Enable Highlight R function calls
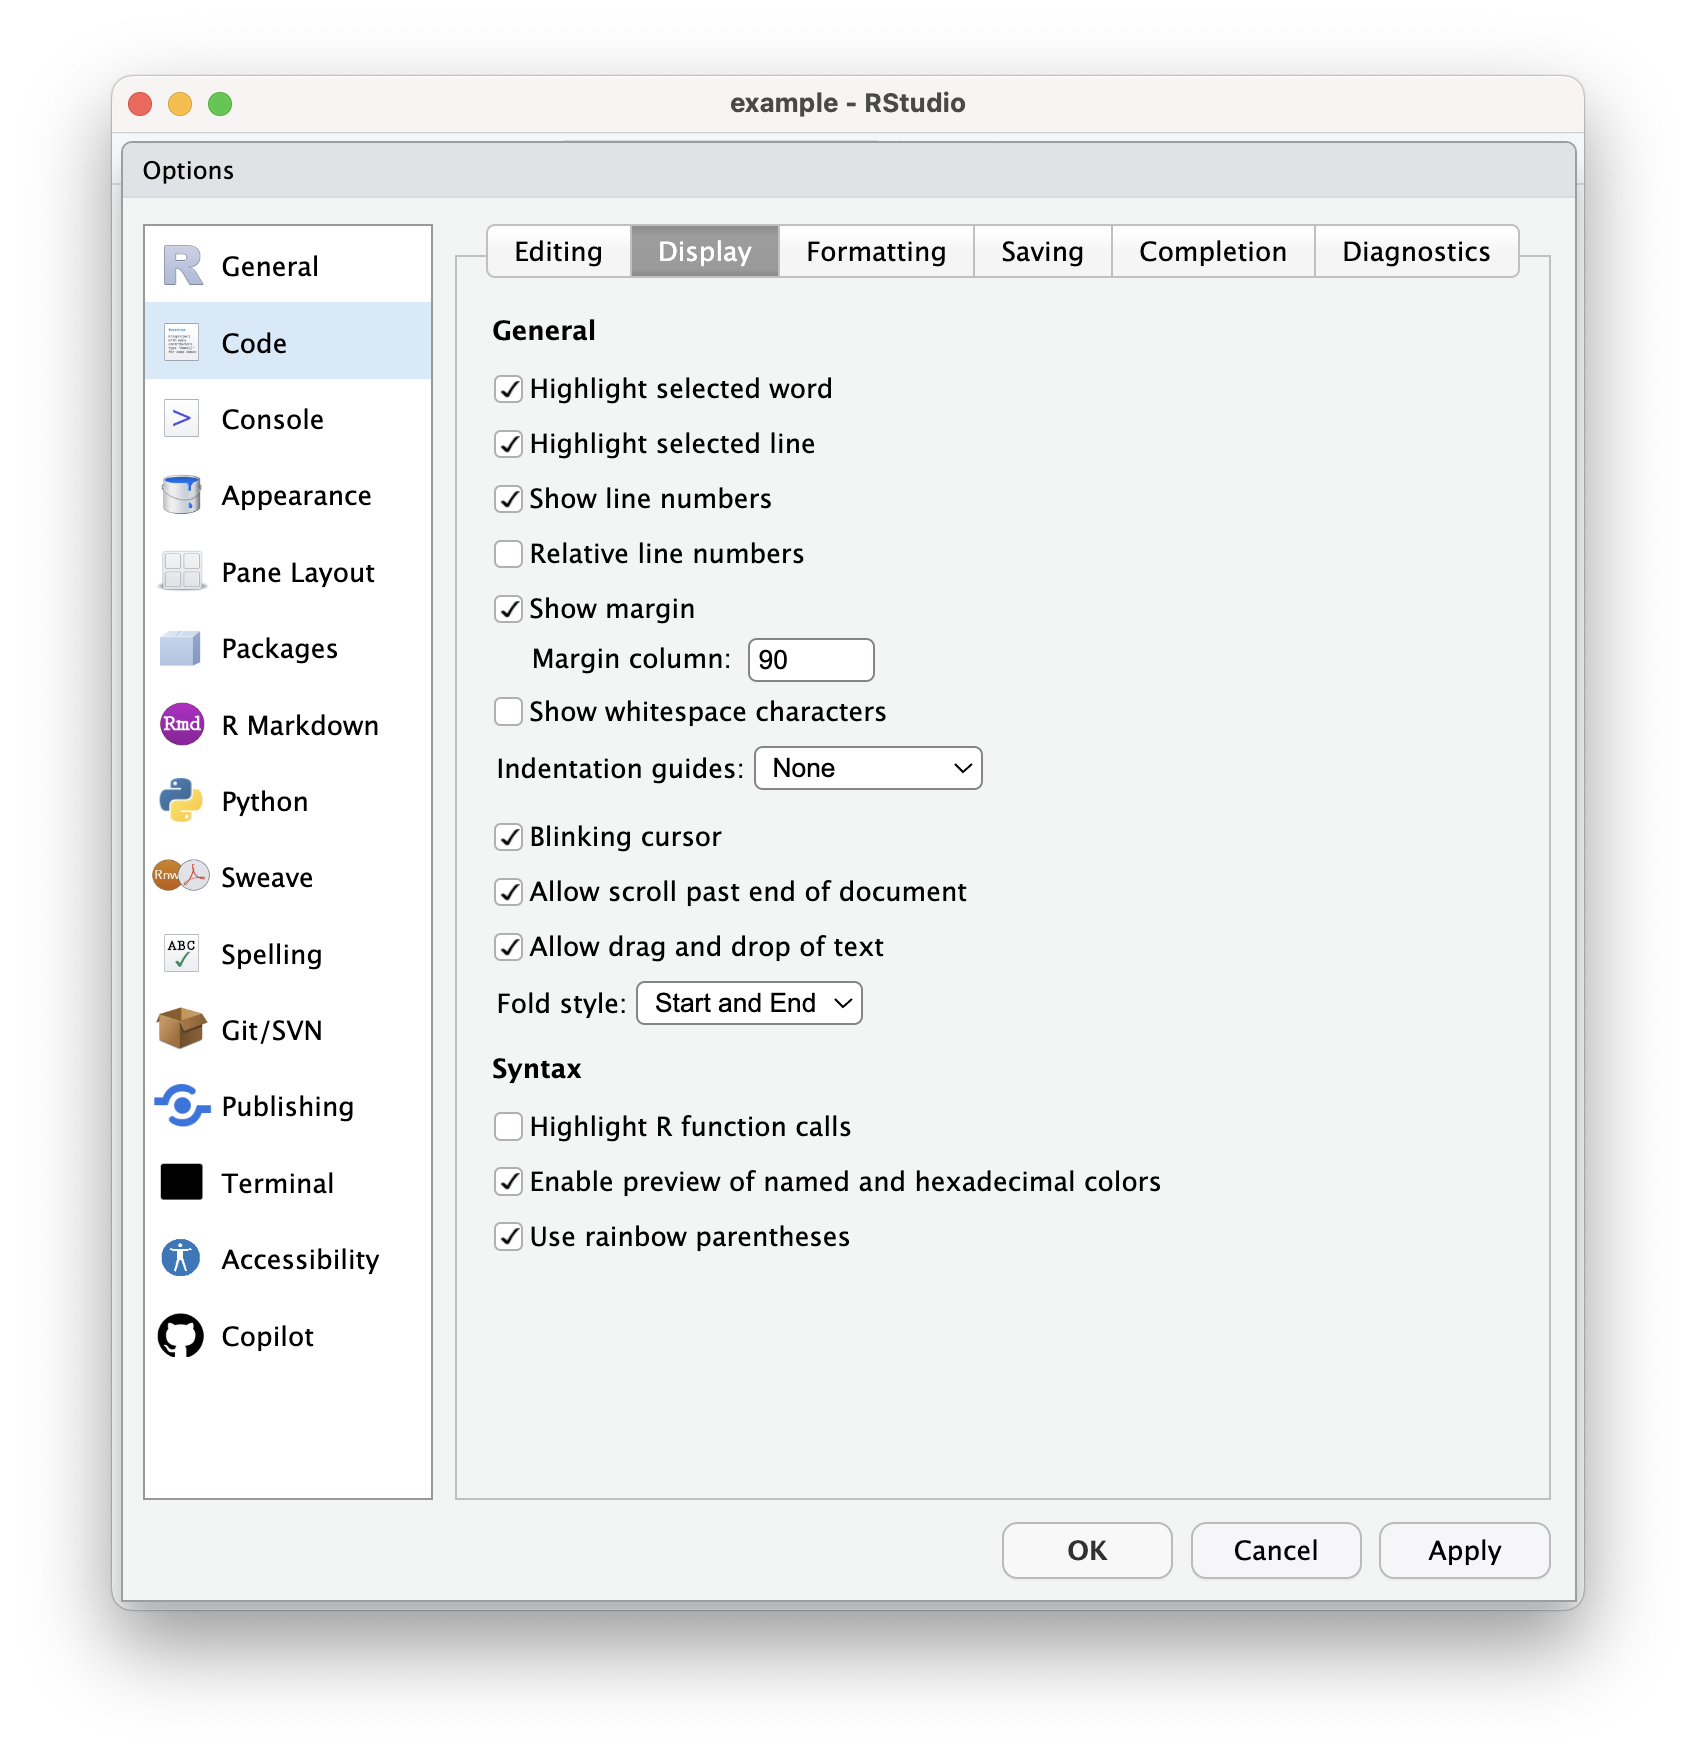 509,1127
